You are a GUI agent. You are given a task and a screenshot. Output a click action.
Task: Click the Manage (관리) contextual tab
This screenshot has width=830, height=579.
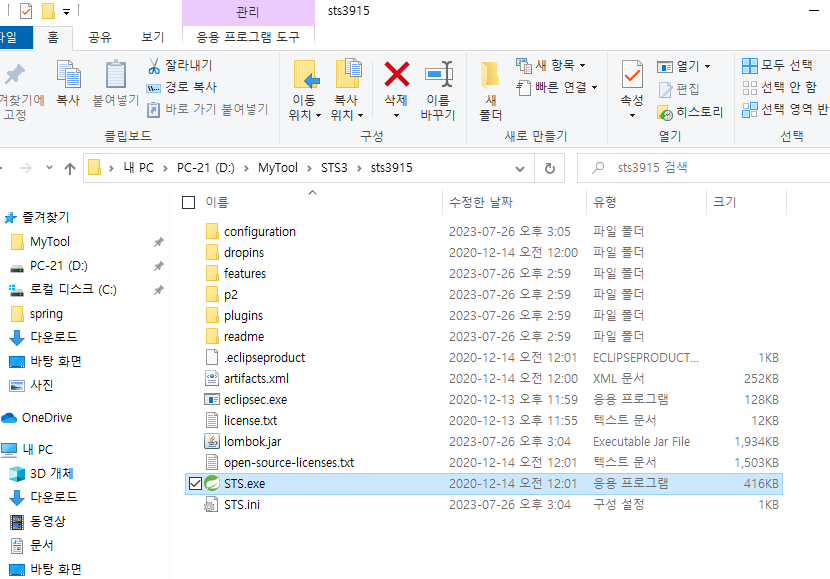(248, 12)
